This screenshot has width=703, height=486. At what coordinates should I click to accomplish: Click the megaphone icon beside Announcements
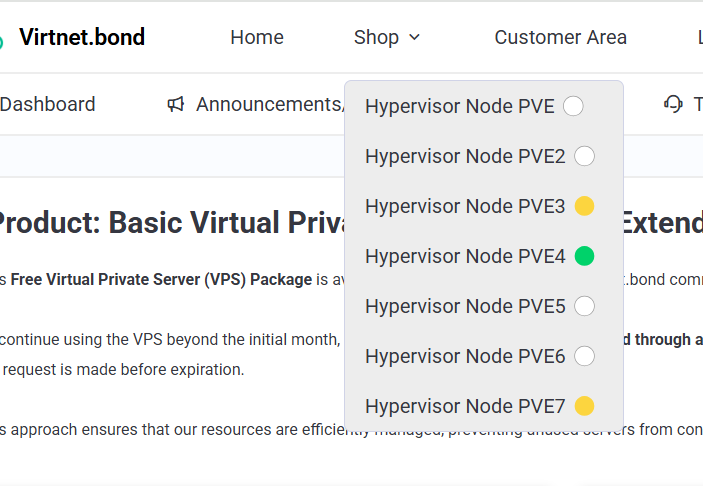[176, 104]
